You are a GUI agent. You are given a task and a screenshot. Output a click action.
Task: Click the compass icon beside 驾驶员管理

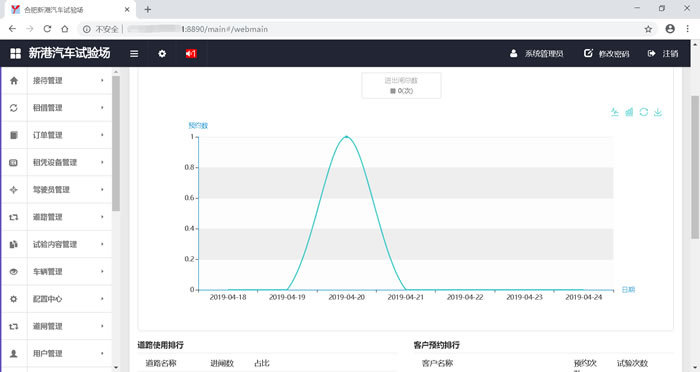click(x=14, y=190)
